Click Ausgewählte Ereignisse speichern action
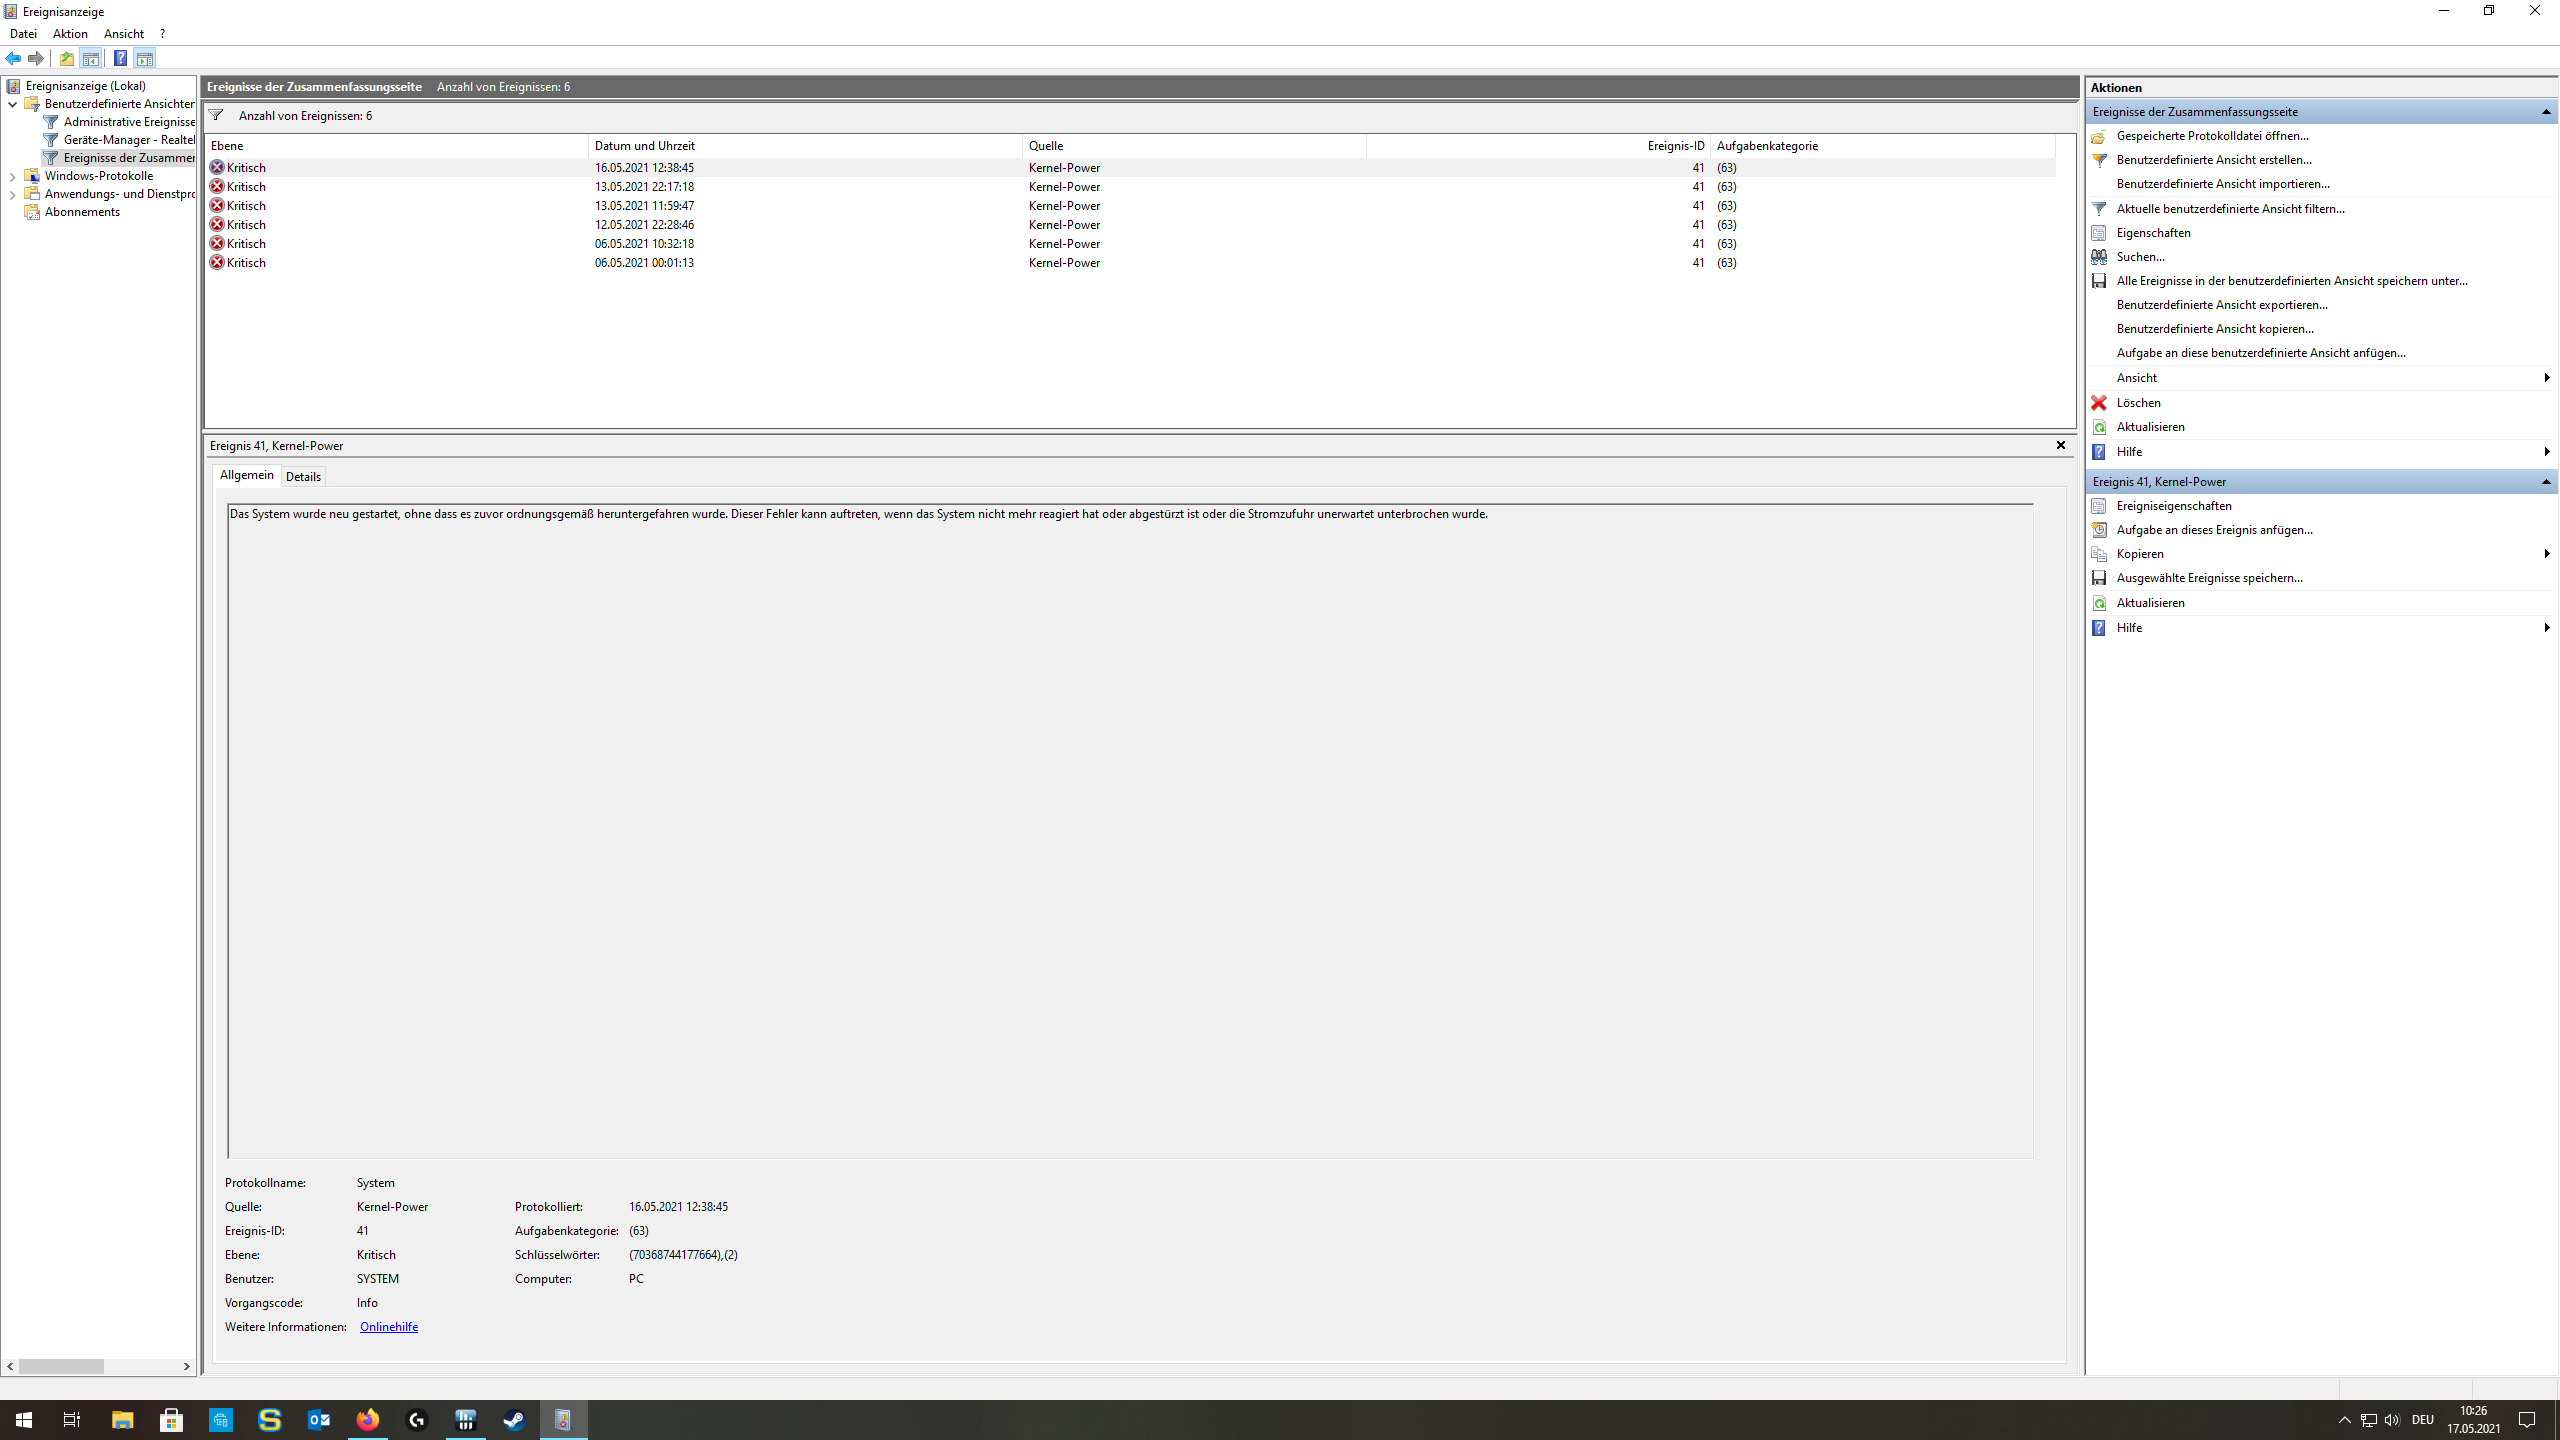The width and height of the screenshot is (2560, 1440). 2209,578
